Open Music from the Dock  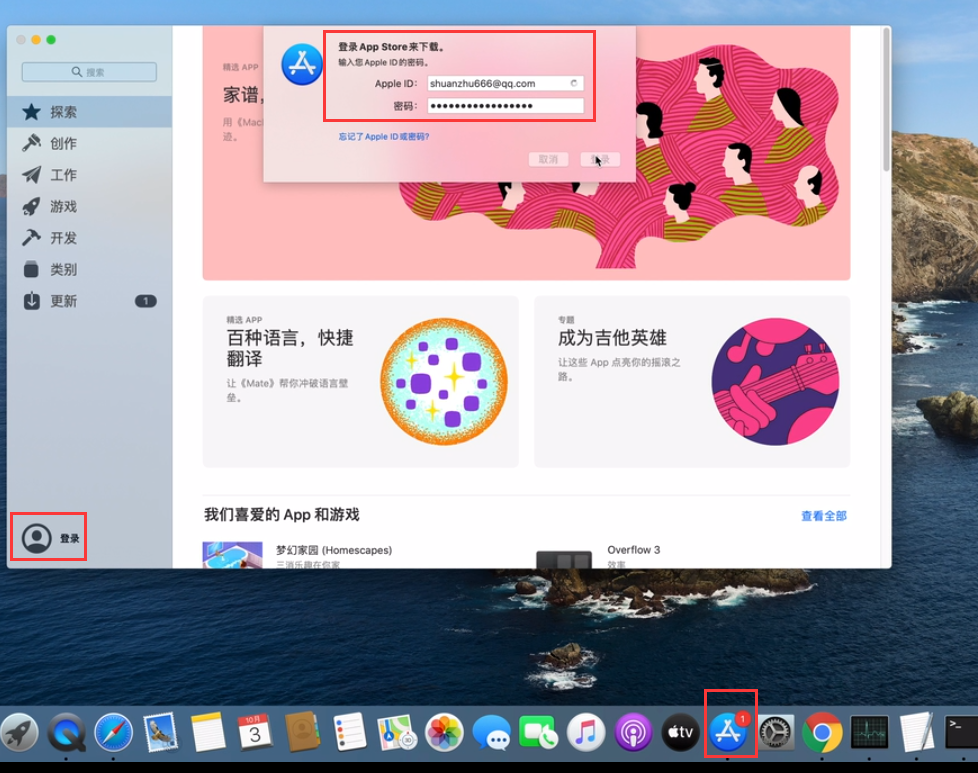tap(586, 732)
